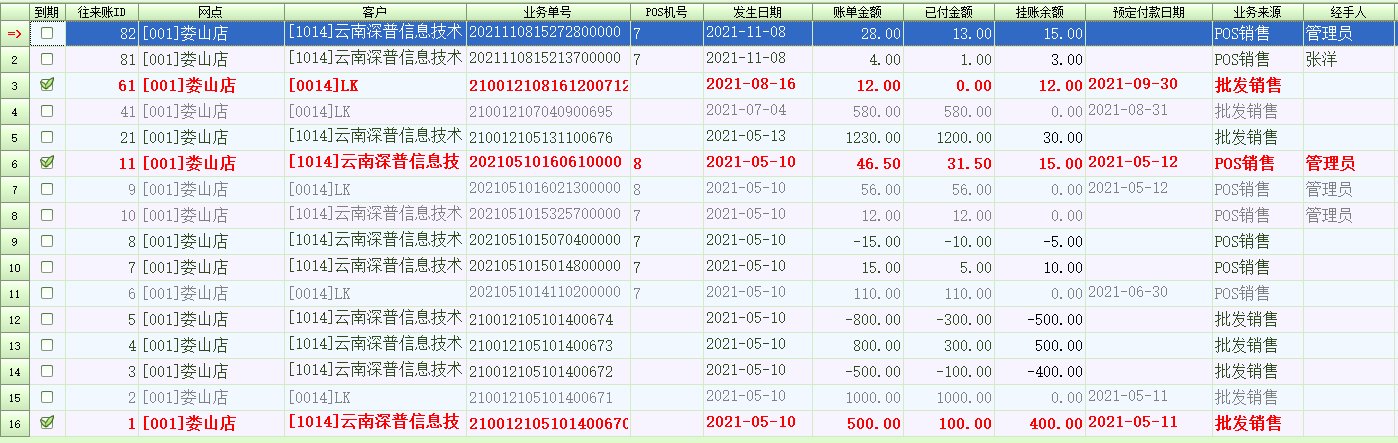Sort by the 账单金额 column header
This screenshot has width=1398, height=443.
point(858,12)
